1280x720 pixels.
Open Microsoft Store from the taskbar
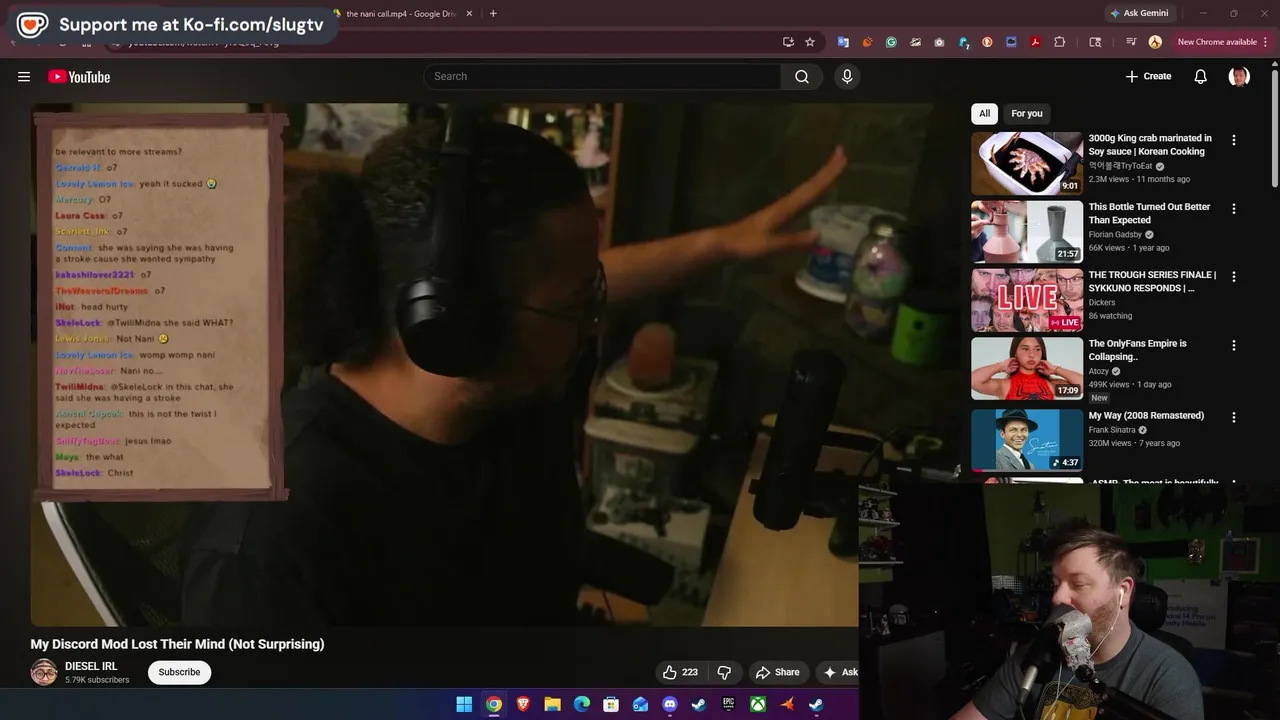(611, 705)
